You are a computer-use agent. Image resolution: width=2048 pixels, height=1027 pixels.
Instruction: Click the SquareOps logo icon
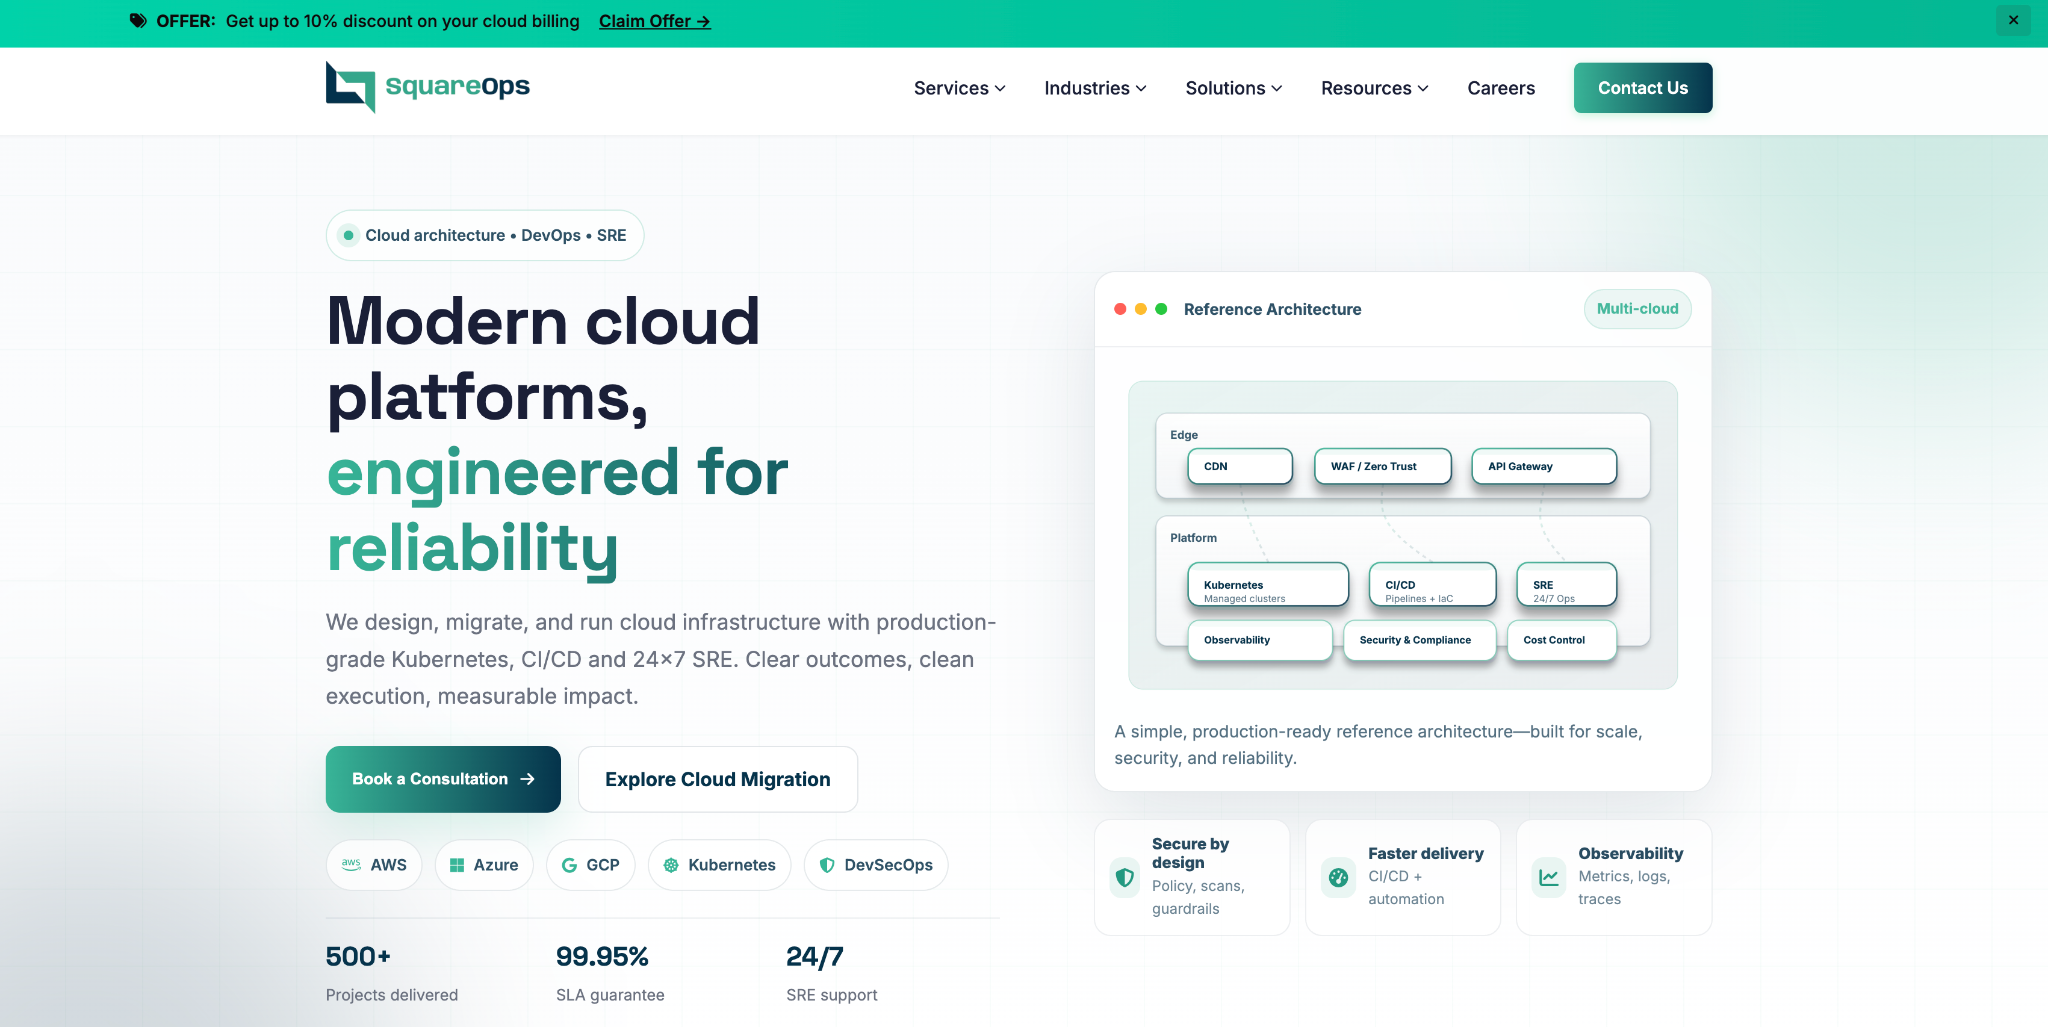pyautogui.click(x=350, y=87)
